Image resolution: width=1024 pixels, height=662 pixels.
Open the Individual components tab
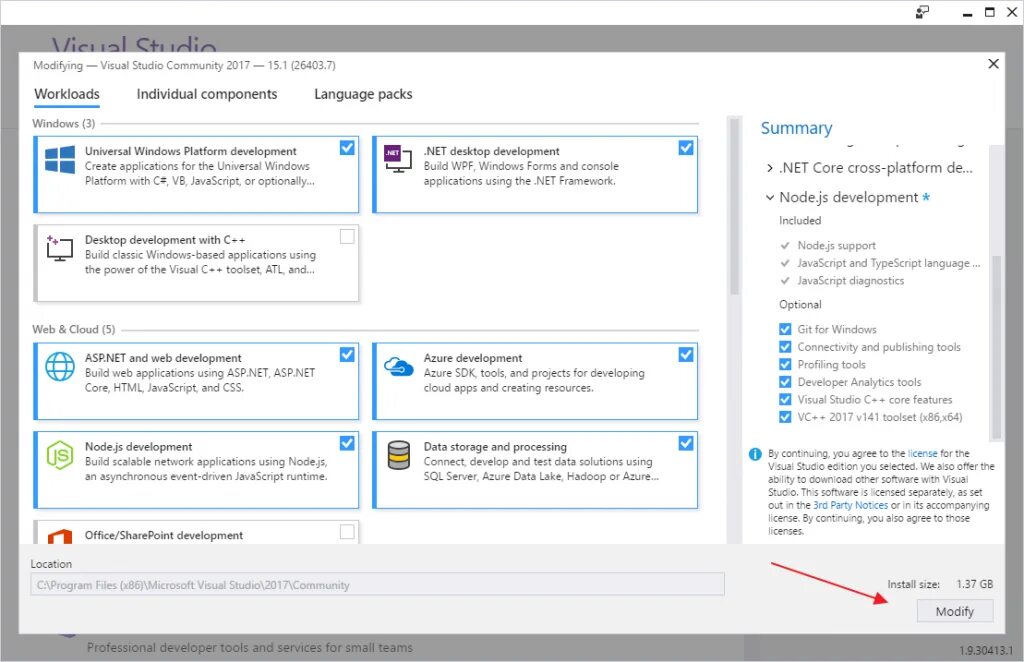pyautogui.click(x=206, y=94)
